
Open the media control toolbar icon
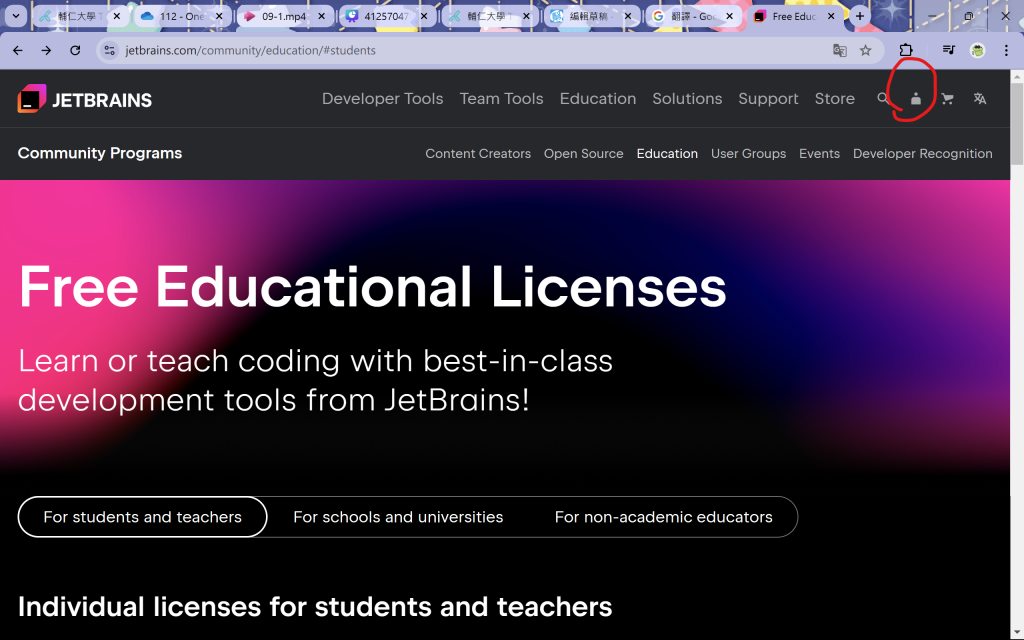tap(949, 50)
